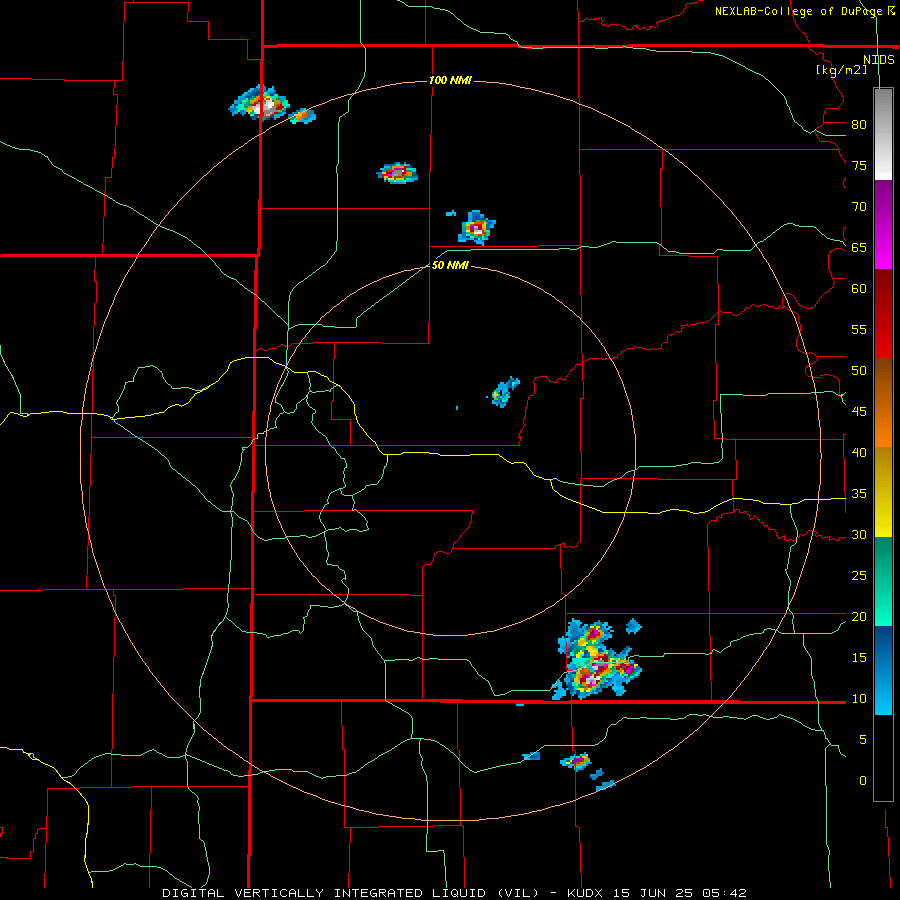Image resolution: width=900 pixels, height=900 pixels.
Task: Click the scale value "35"
Action: pos(859,494)
